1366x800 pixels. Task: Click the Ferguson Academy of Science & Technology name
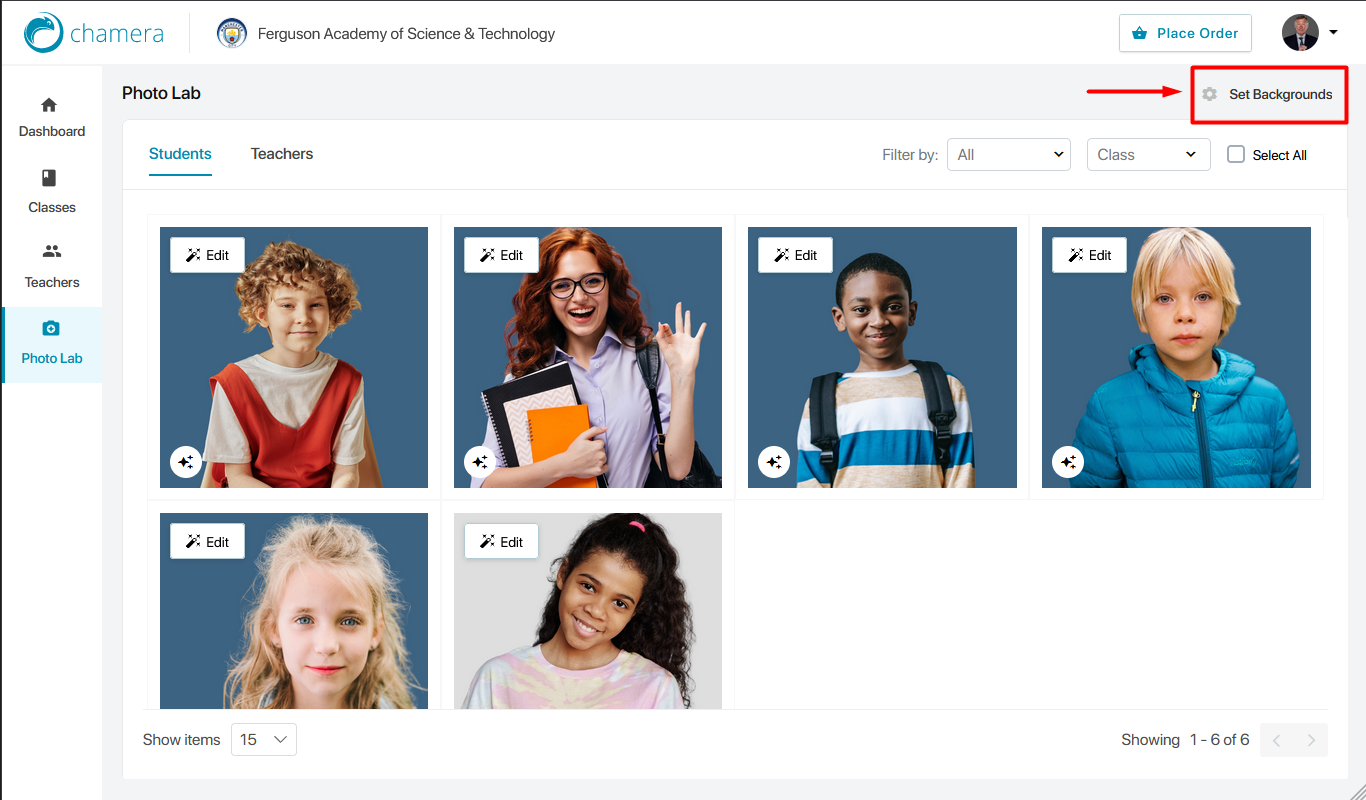(406, 34)
